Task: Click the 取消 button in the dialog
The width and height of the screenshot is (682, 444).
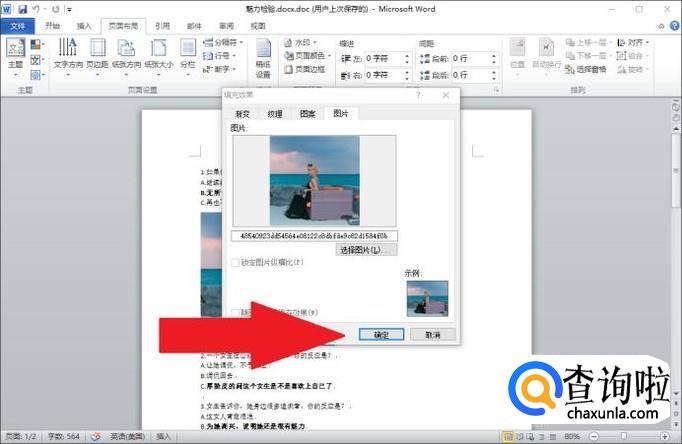Action: click(x=432, y=334)
